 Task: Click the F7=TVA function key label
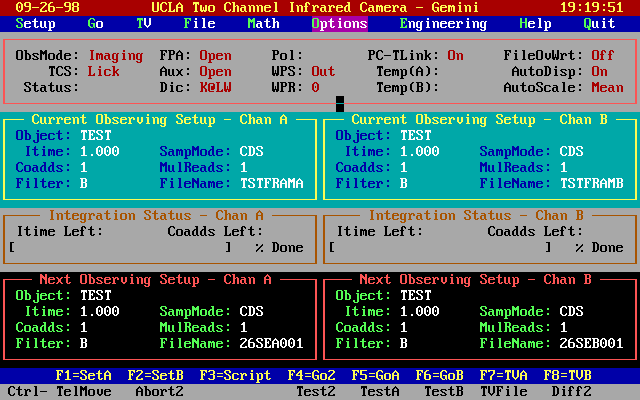tap(503, 375)
